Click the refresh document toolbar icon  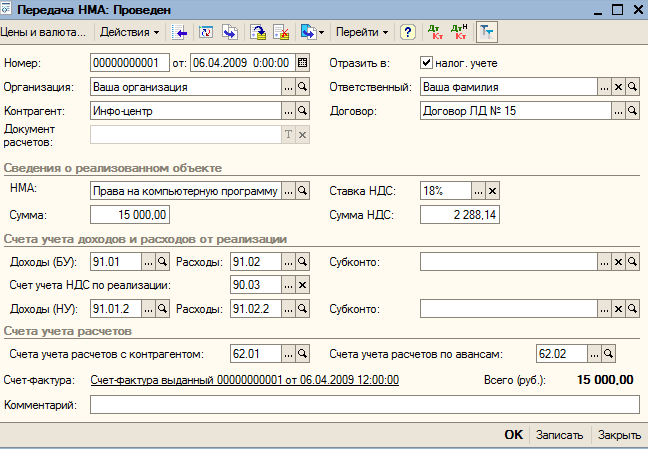click(x=205, y=32)
